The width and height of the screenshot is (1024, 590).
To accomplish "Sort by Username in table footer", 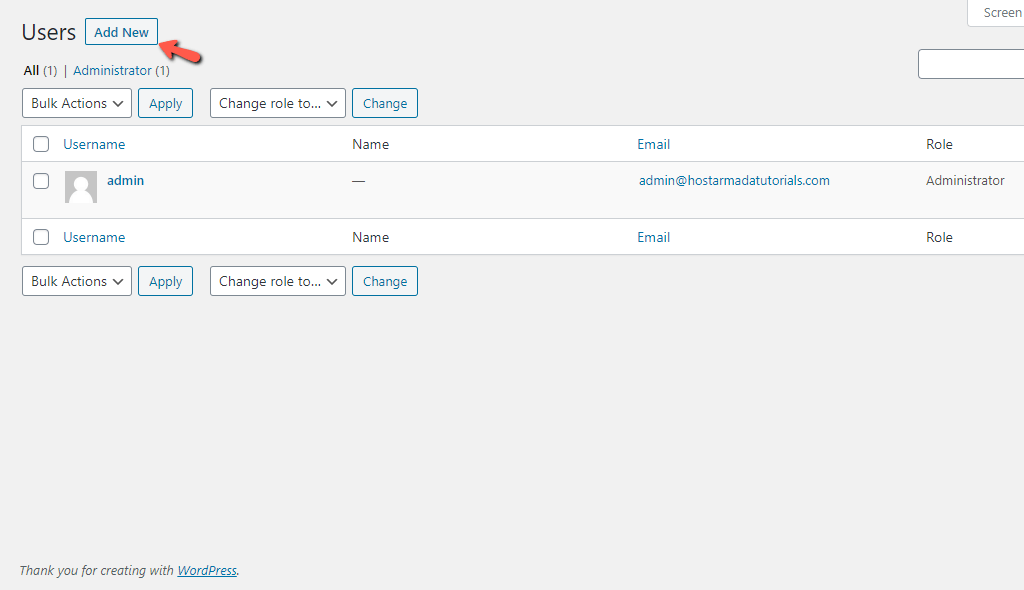I will pos(94,237).
